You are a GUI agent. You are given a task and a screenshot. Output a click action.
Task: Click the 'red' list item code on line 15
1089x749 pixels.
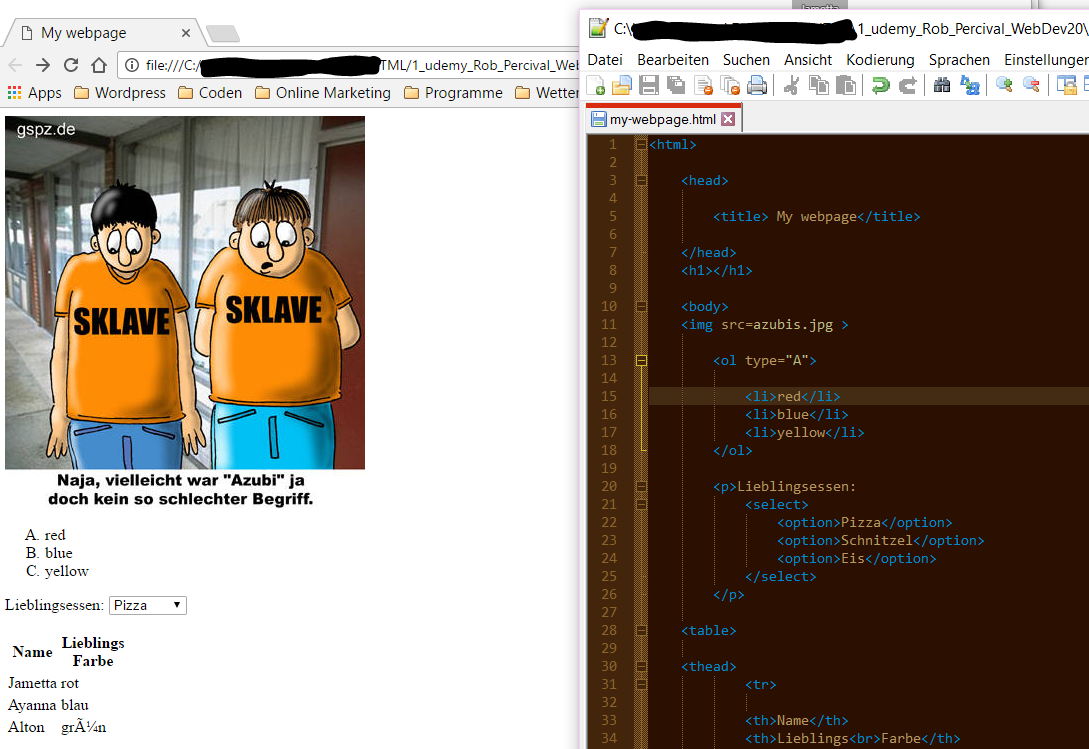pyautogui.click(x=792, y=396)
